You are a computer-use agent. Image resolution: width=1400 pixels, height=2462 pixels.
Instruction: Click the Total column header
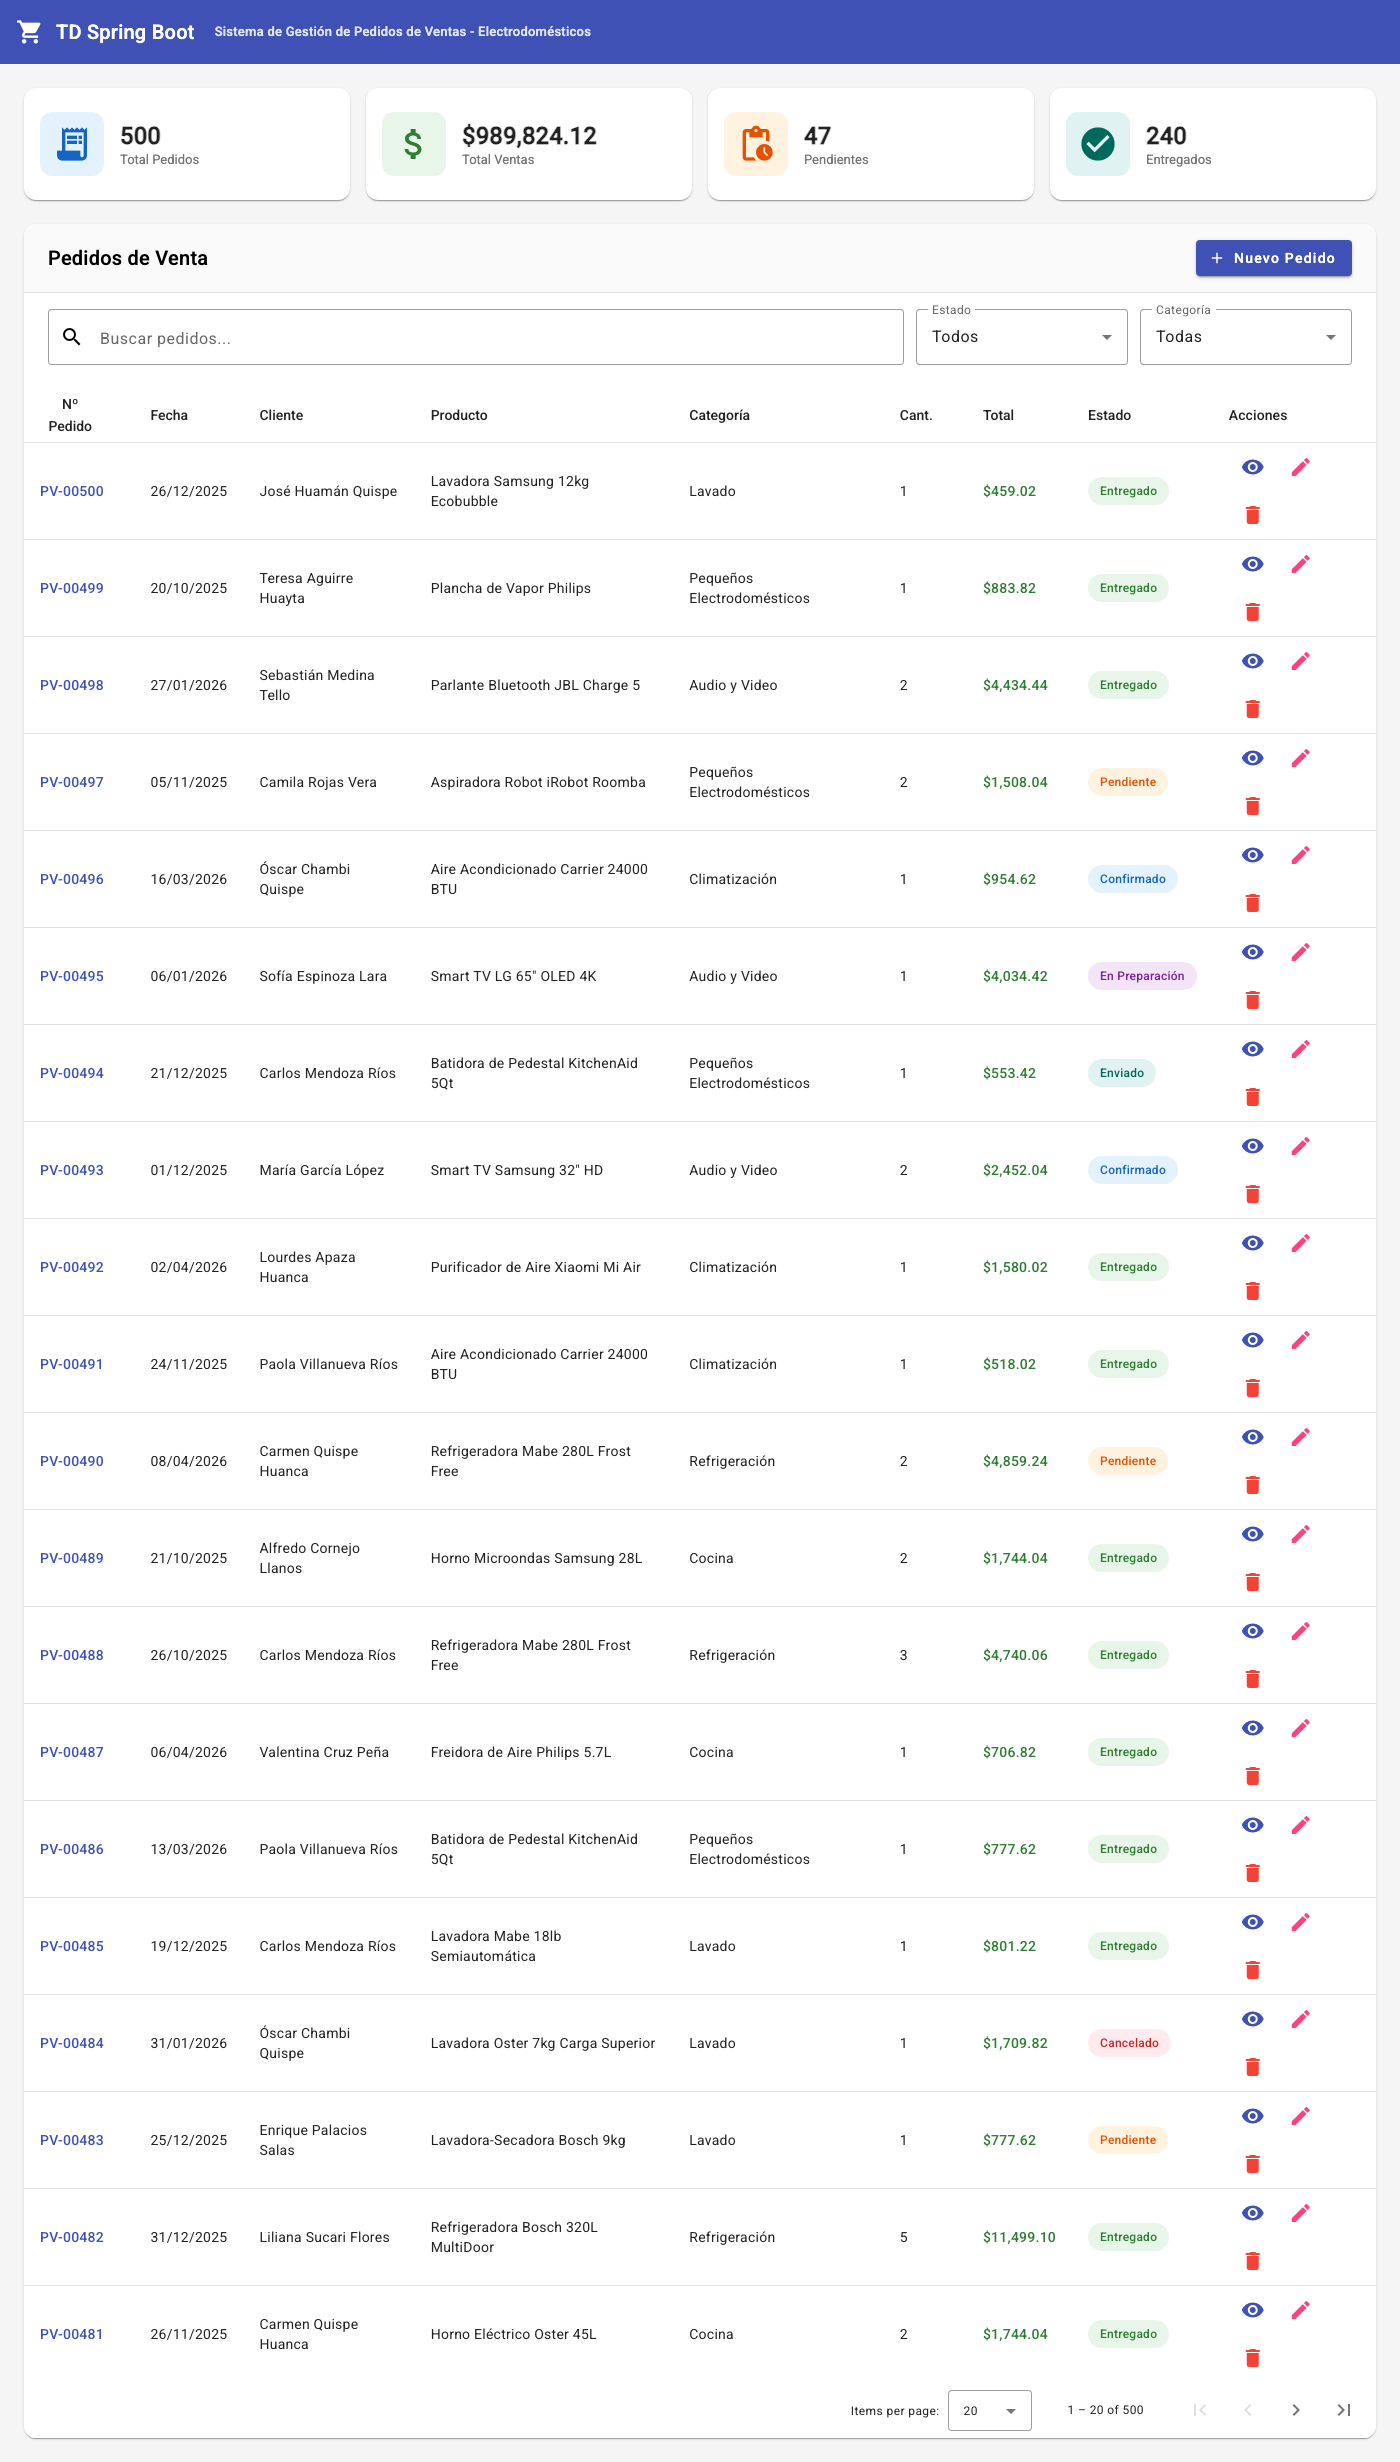pos(998,415)
